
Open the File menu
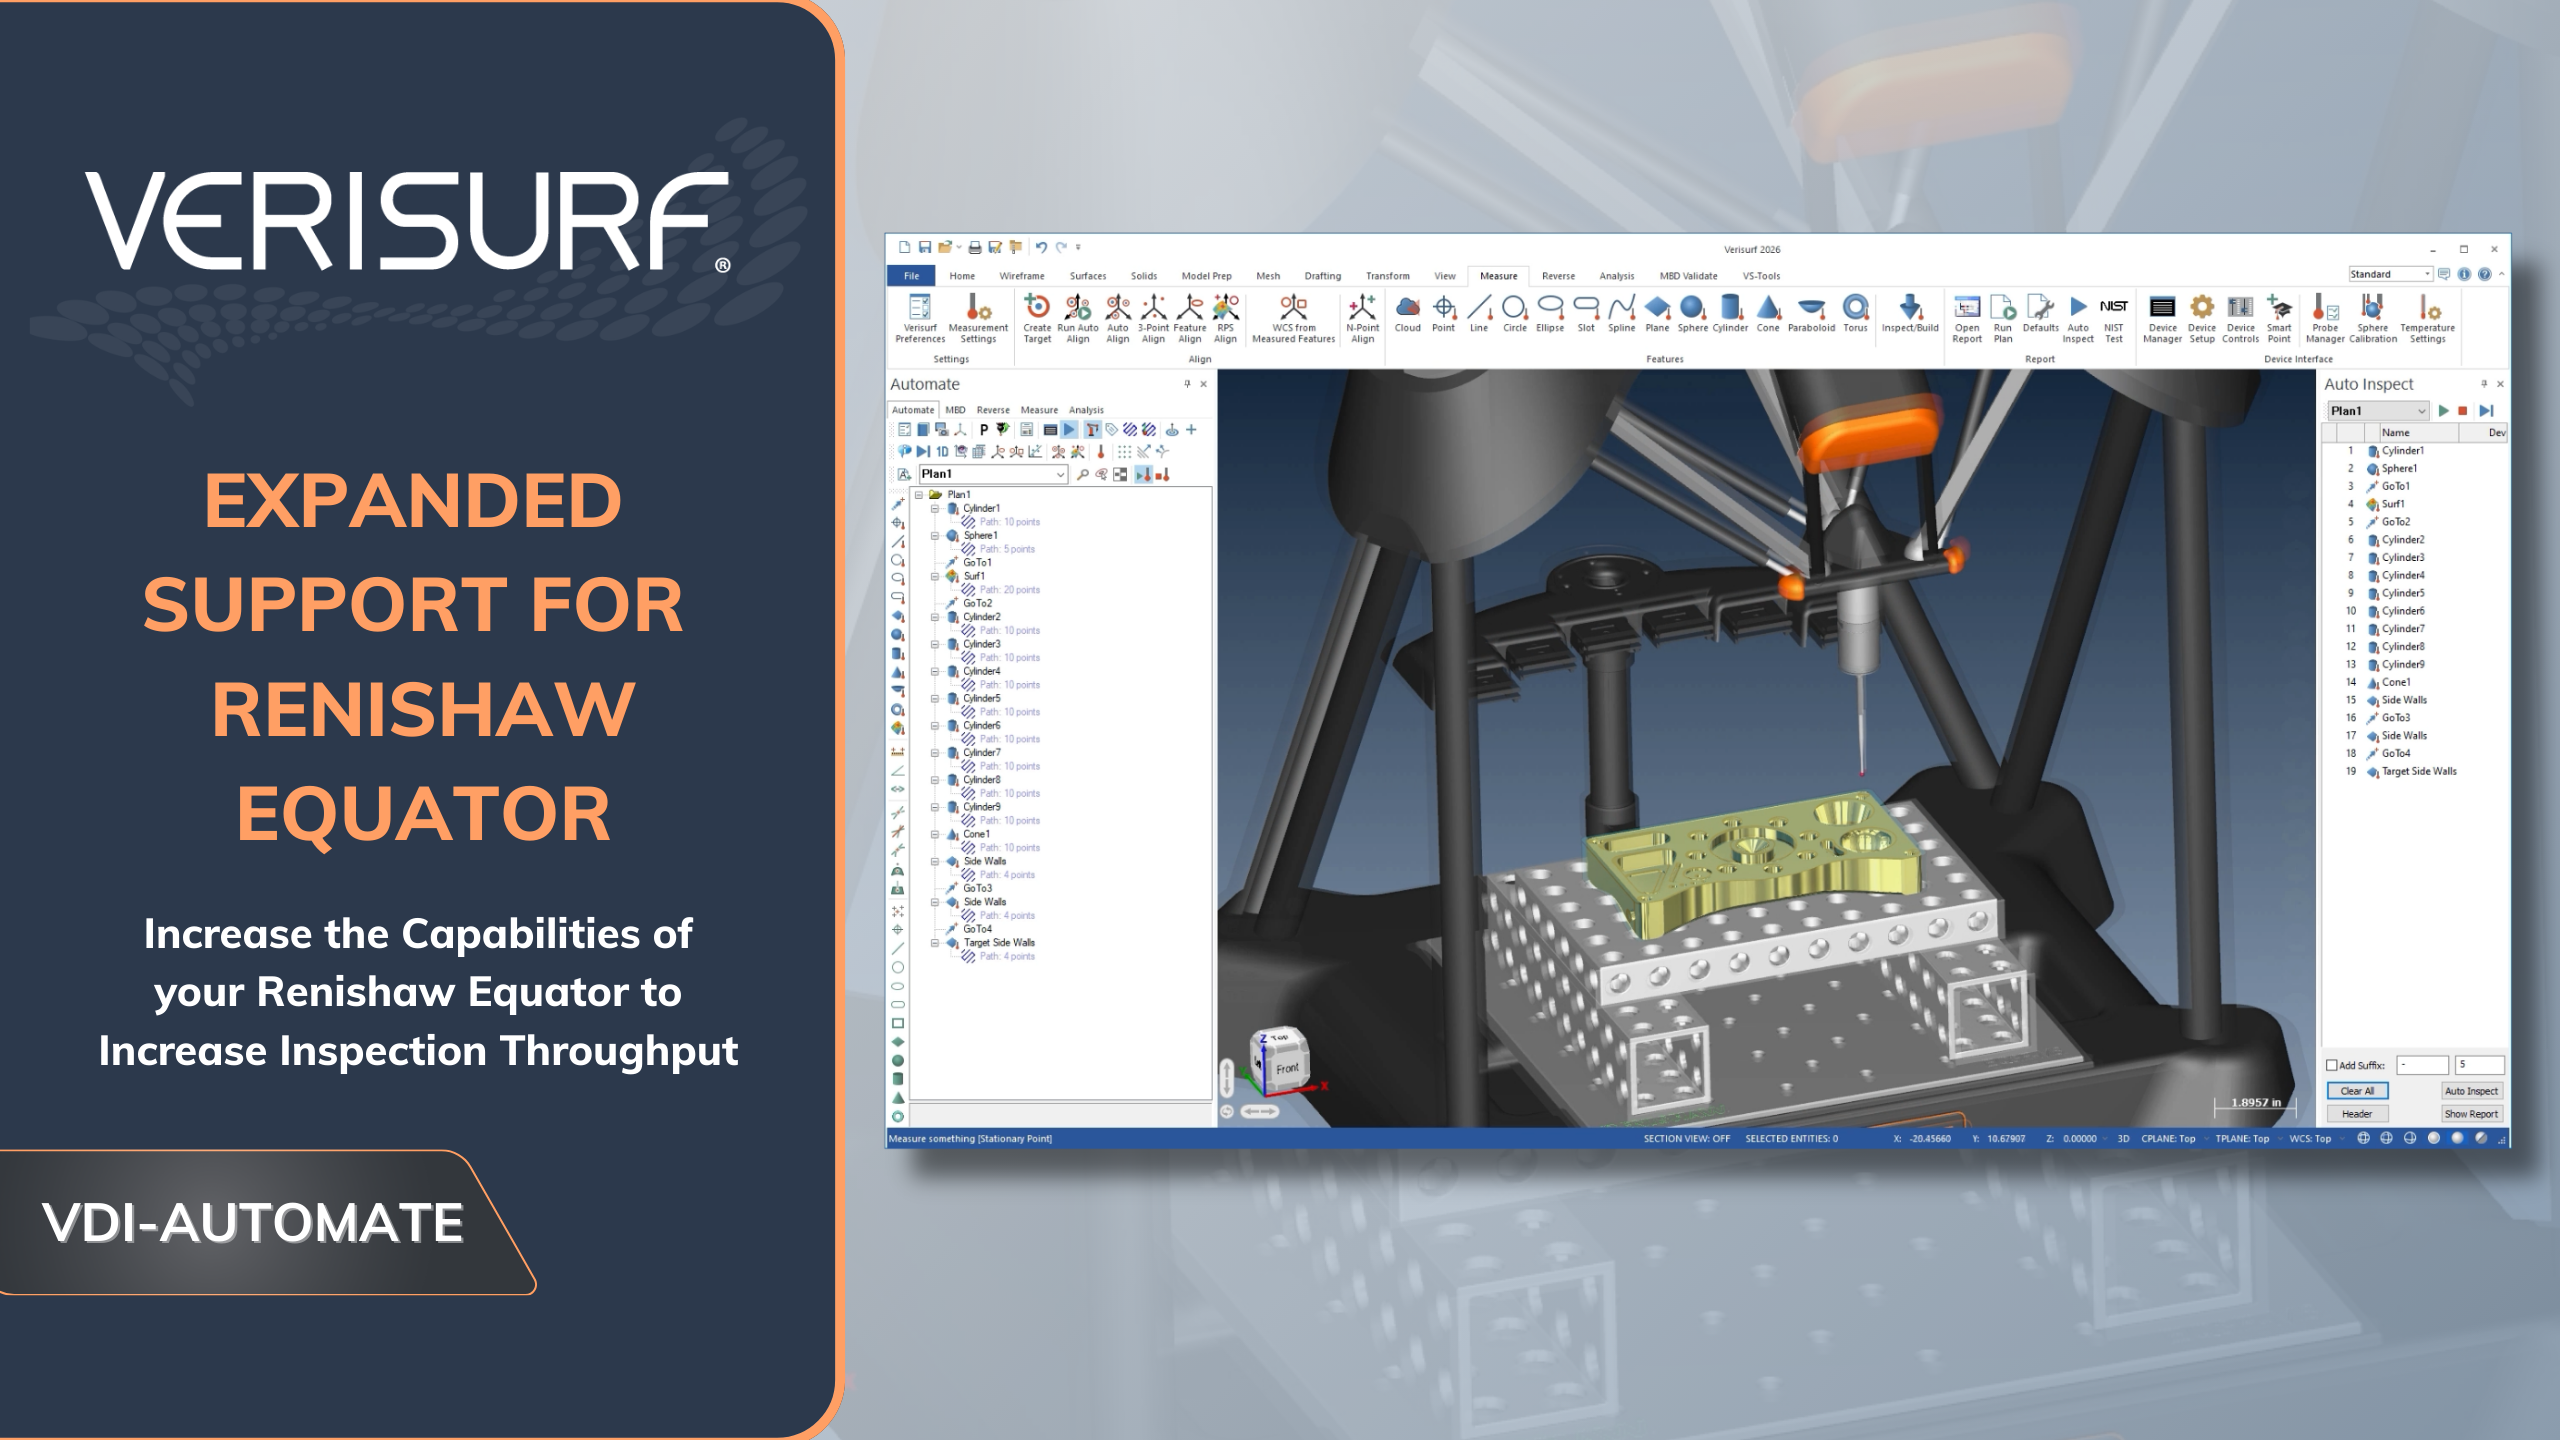(911, 276)
